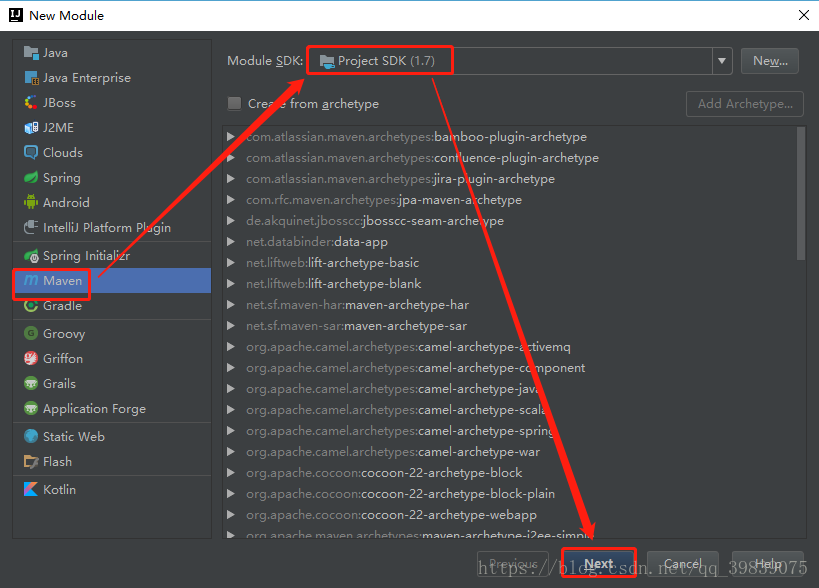Choose the Gradle icon
This screenshot has height=588, width=819.
pos(31,305)
